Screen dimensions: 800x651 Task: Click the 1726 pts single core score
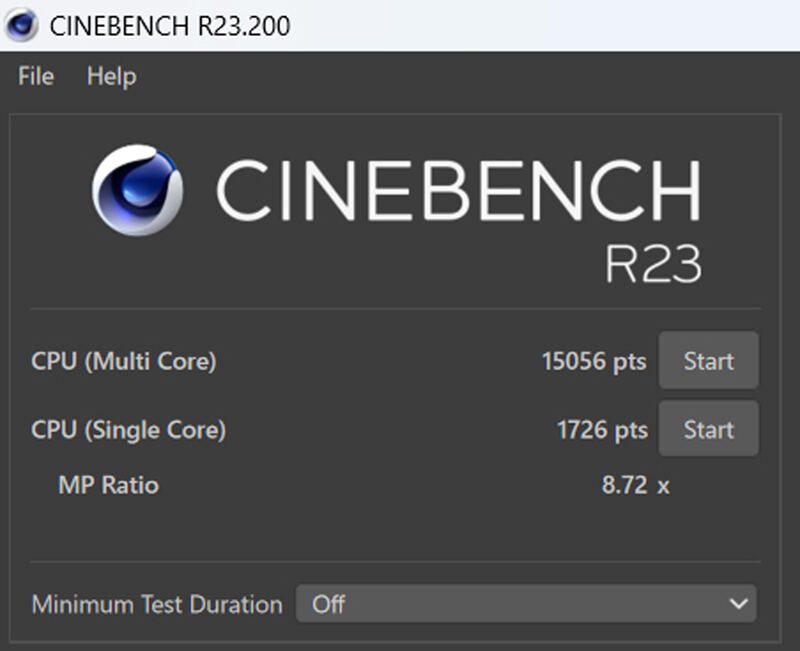(x=602, y=430)
